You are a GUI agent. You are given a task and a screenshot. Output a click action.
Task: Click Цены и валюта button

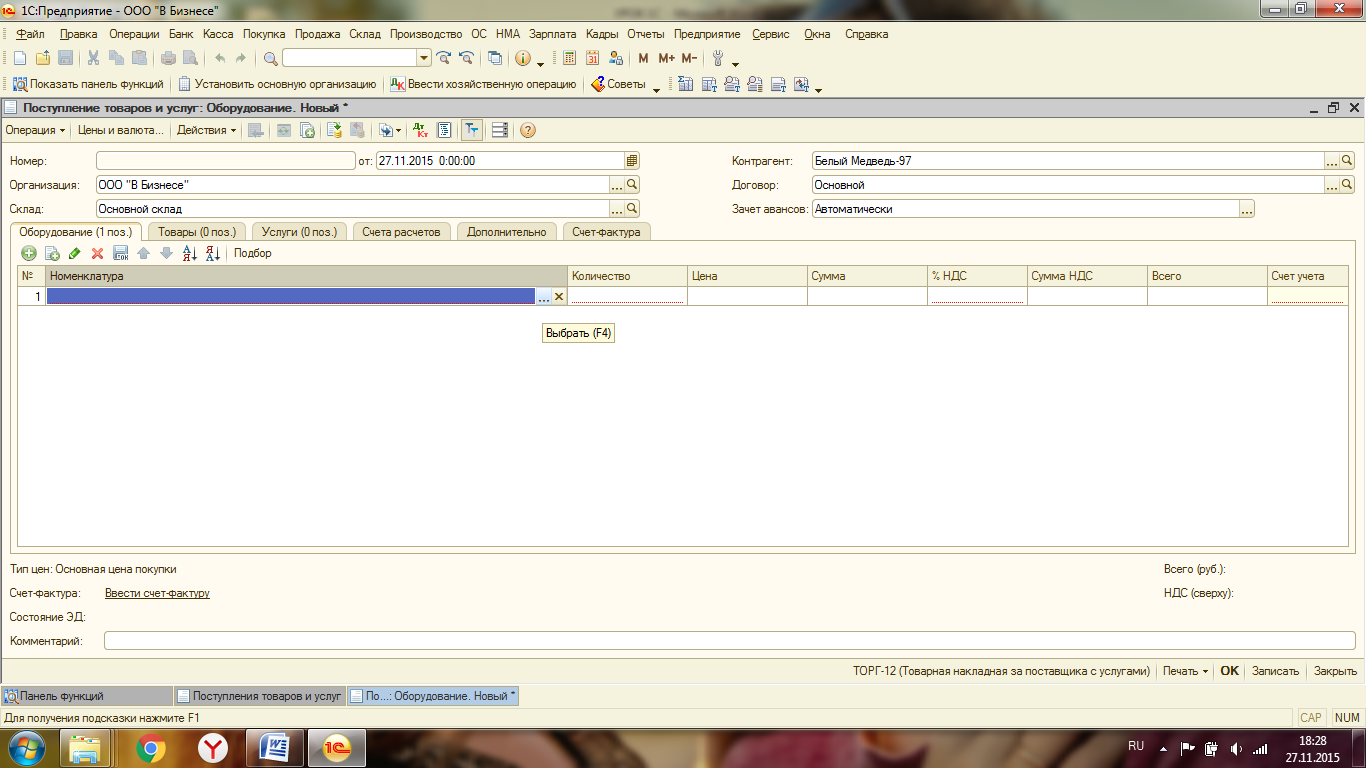pyautogui.click(x=120, y=130)
